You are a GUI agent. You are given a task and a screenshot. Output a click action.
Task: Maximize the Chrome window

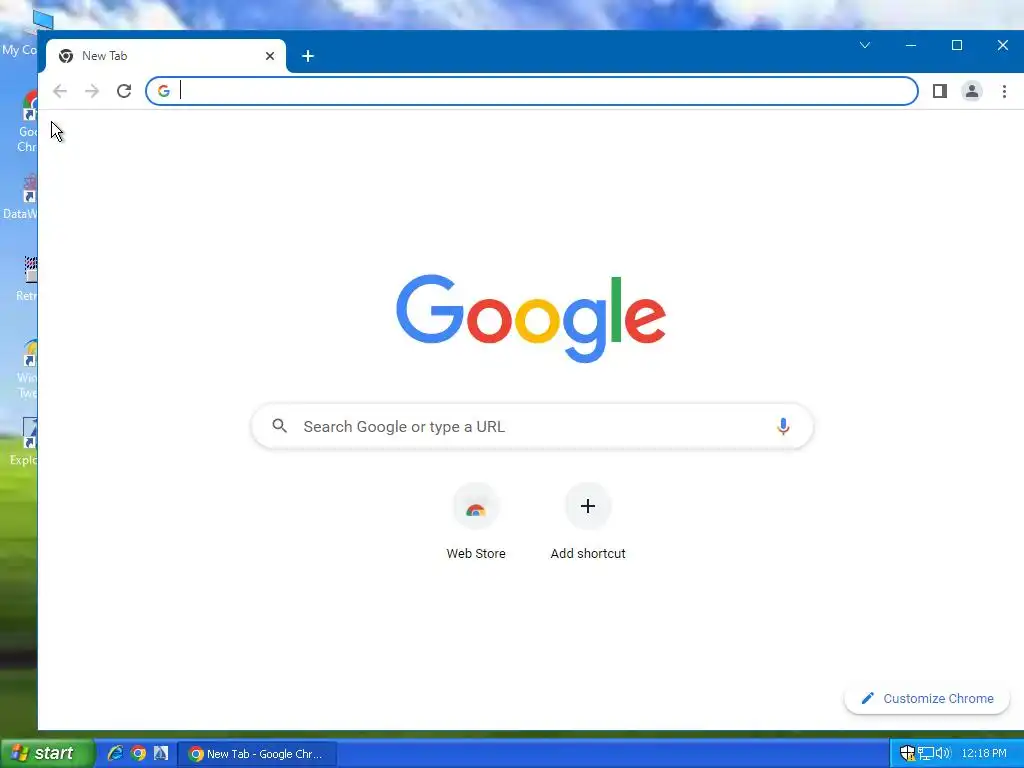(x=957, y=45)
